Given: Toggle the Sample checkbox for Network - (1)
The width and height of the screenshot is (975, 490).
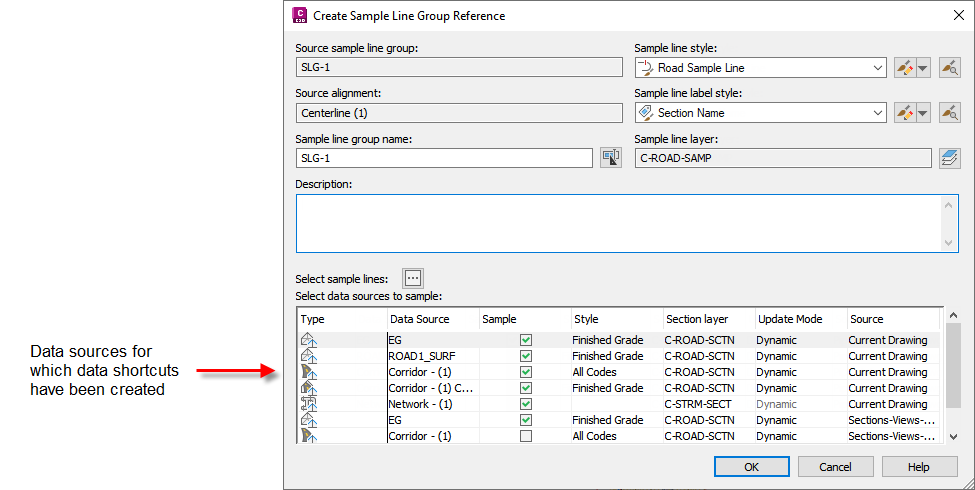Looking at the screenshot, I should point(526,404).
